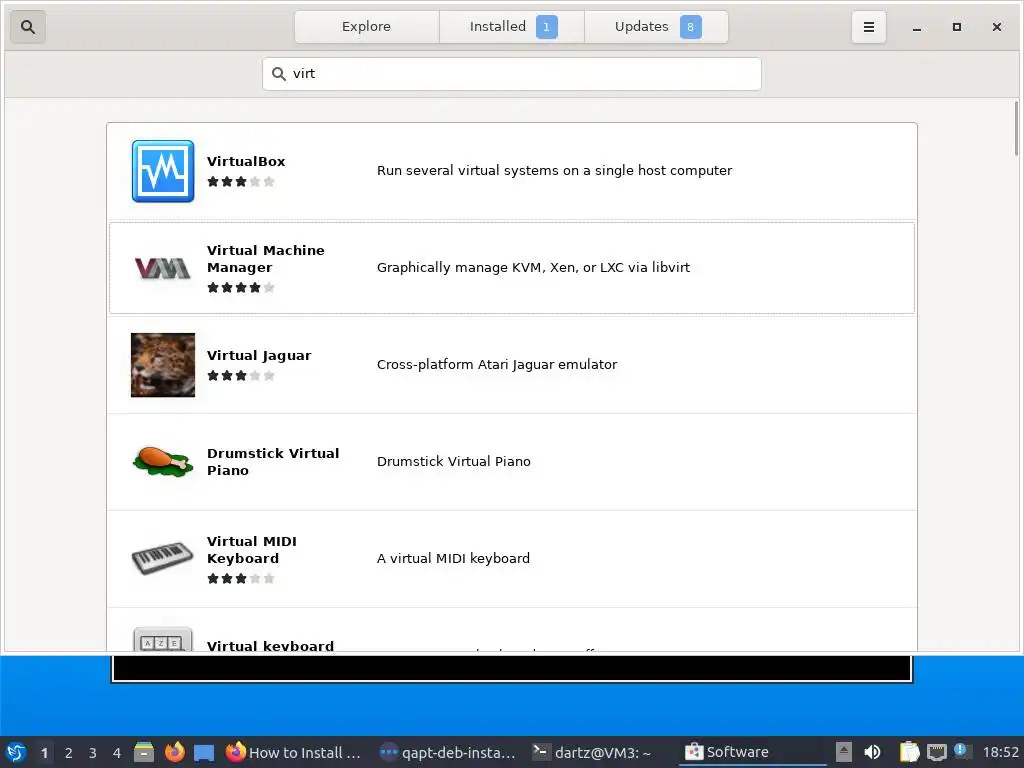This screenshot has height=768, width=1024.
Task: Open the hamburger main menu
Action: [x=869, y=27]
